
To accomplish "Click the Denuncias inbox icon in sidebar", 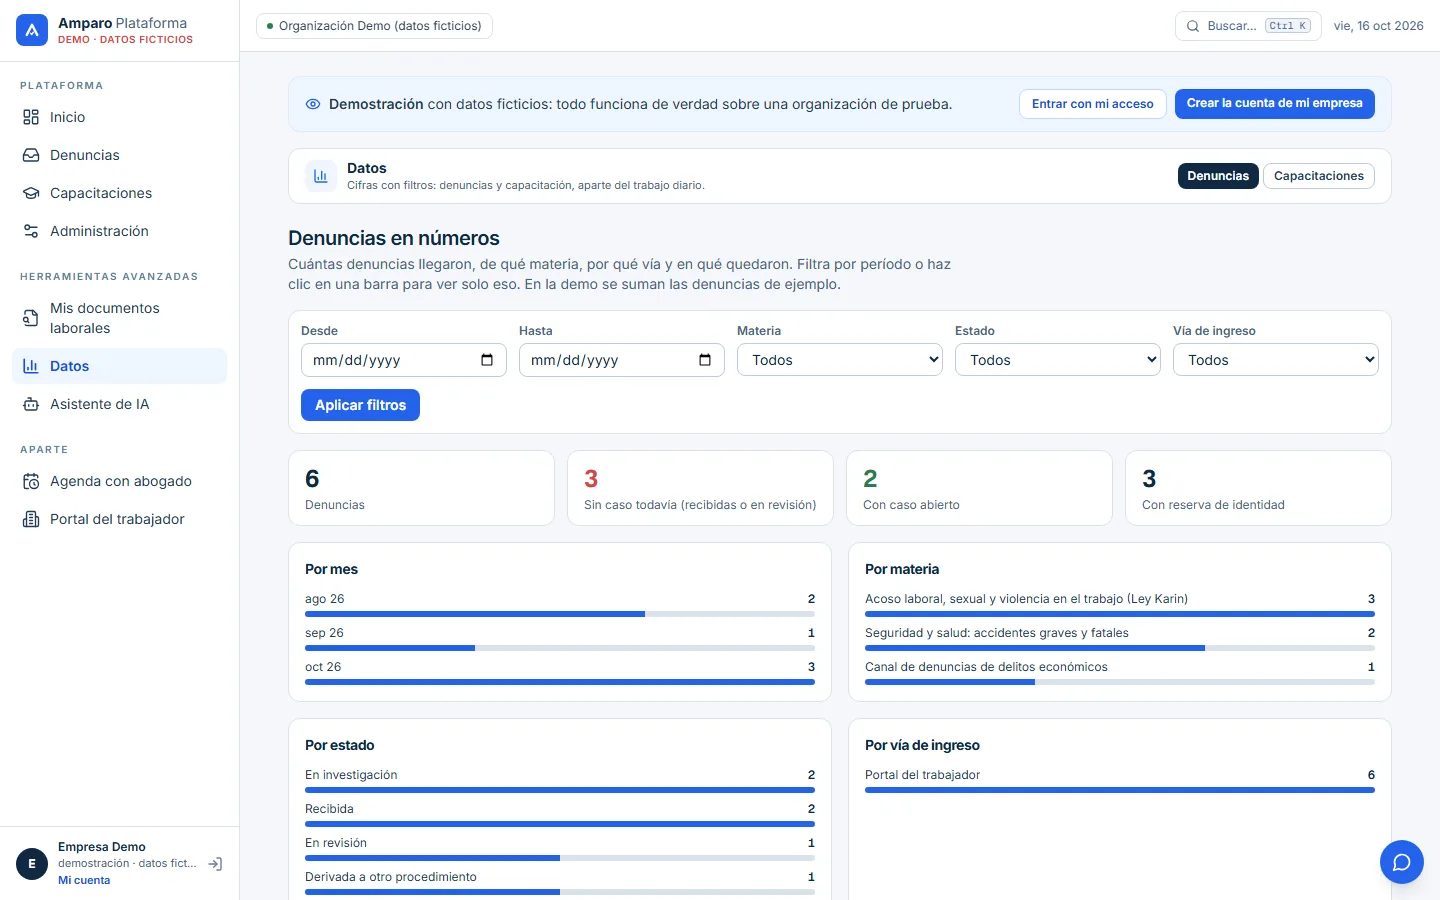I will coord(31,155).
